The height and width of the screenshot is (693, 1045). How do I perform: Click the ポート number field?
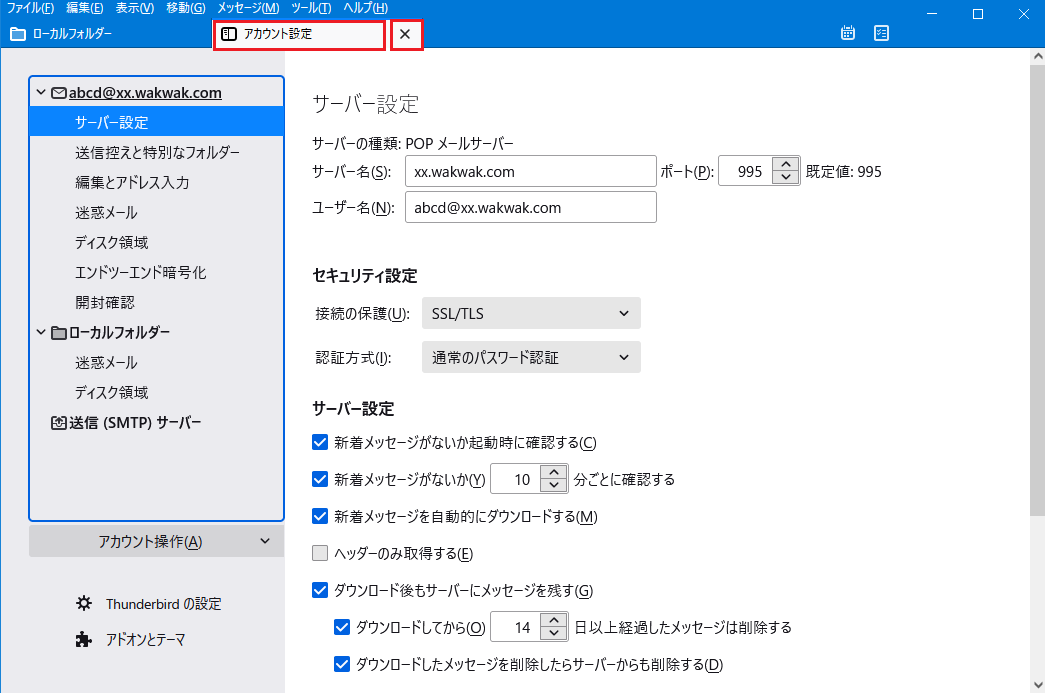click(746, 171)
